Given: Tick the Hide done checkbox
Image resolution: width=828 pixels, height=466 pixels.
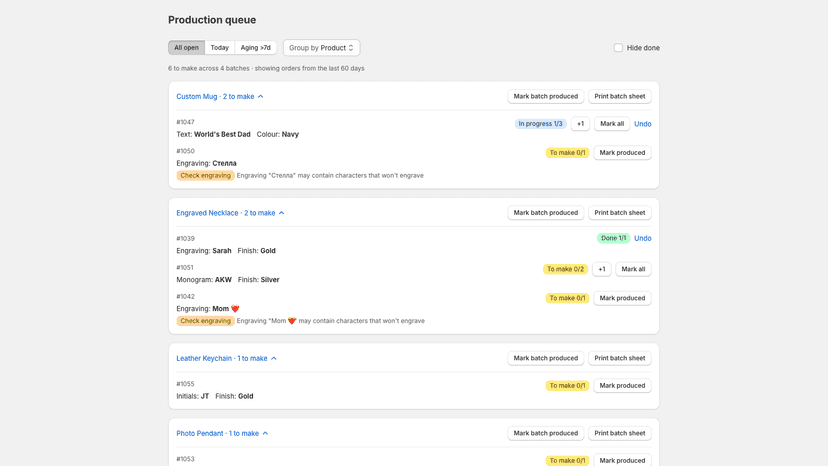Looking at the screenshot, I should 618,48.
